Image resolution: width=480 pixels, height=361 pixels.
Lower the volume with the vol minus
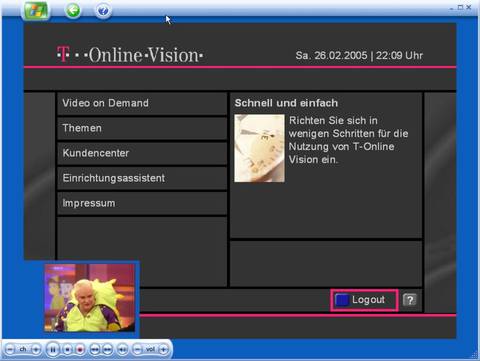[x=137, y=349]
